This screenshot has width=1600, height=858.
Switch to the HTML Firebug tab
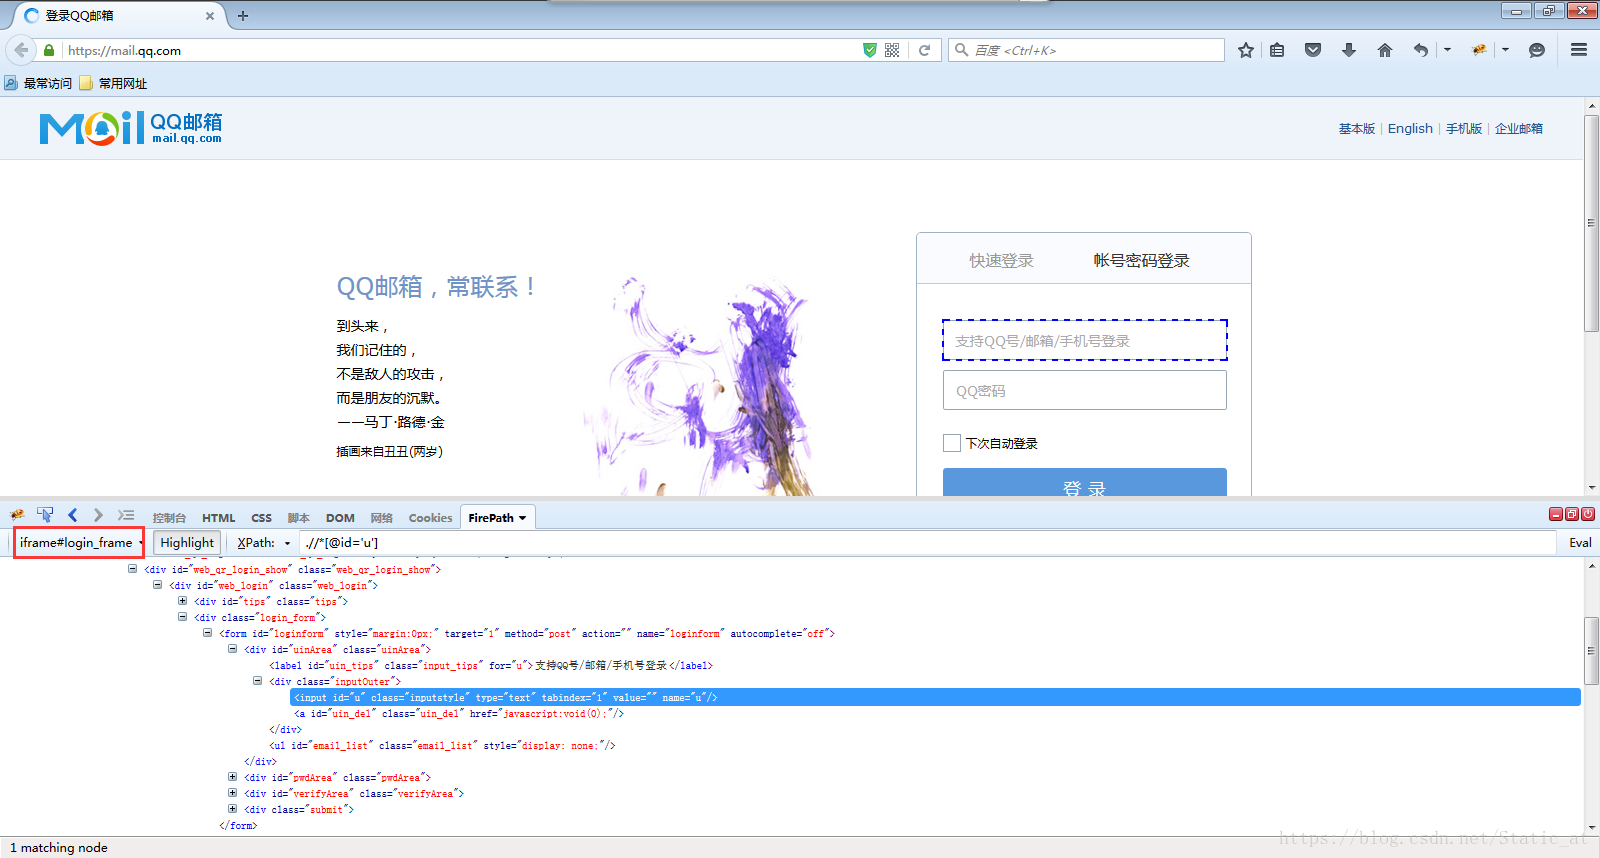click(218, 518)
